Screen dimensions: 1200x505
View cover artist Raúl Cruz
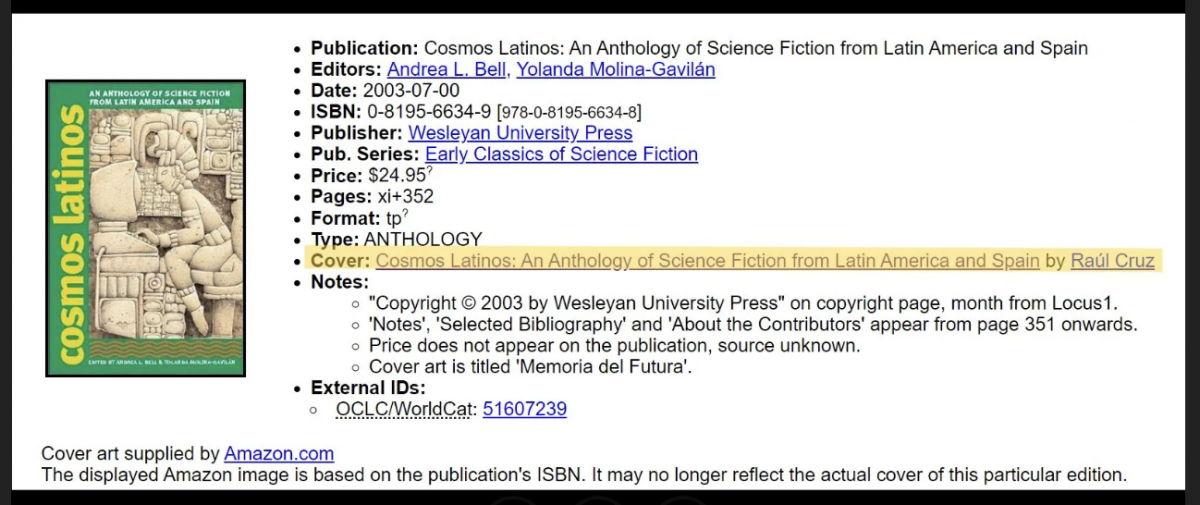(1112, 261)
